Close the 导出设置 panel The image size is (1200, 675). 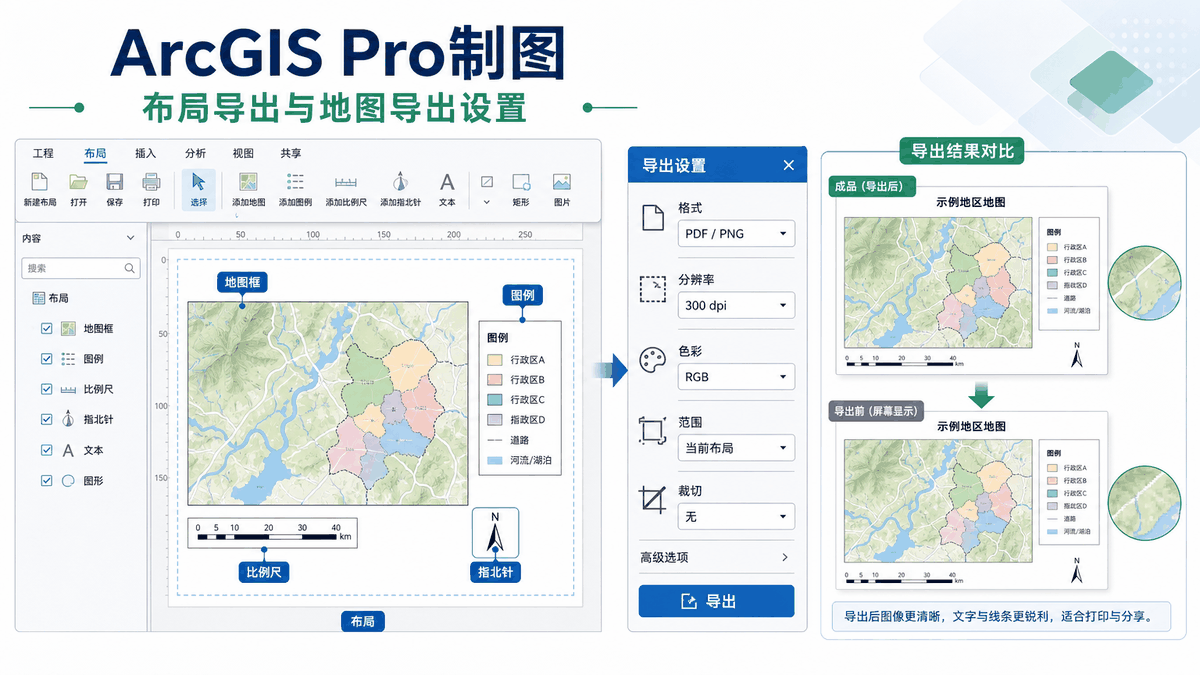pos(788,165)
